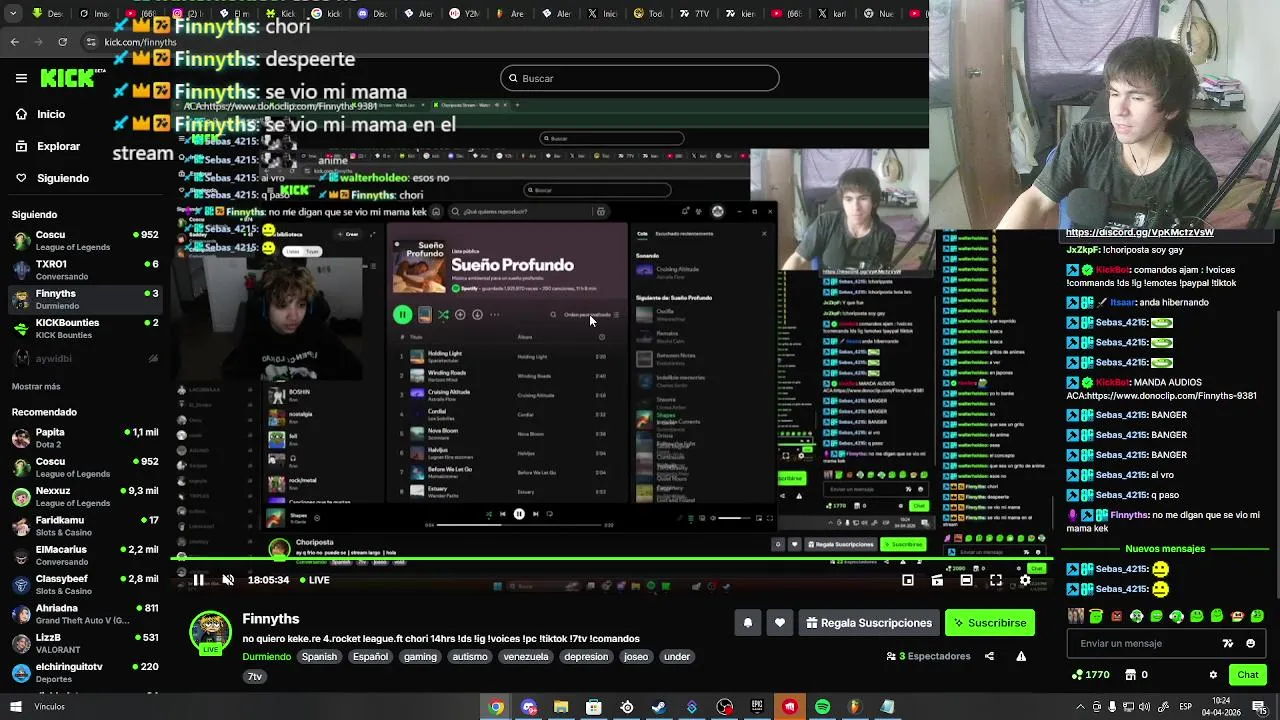Toggle mini player mode
Viewport: 1280px width, 720px height.
point(908,580)
